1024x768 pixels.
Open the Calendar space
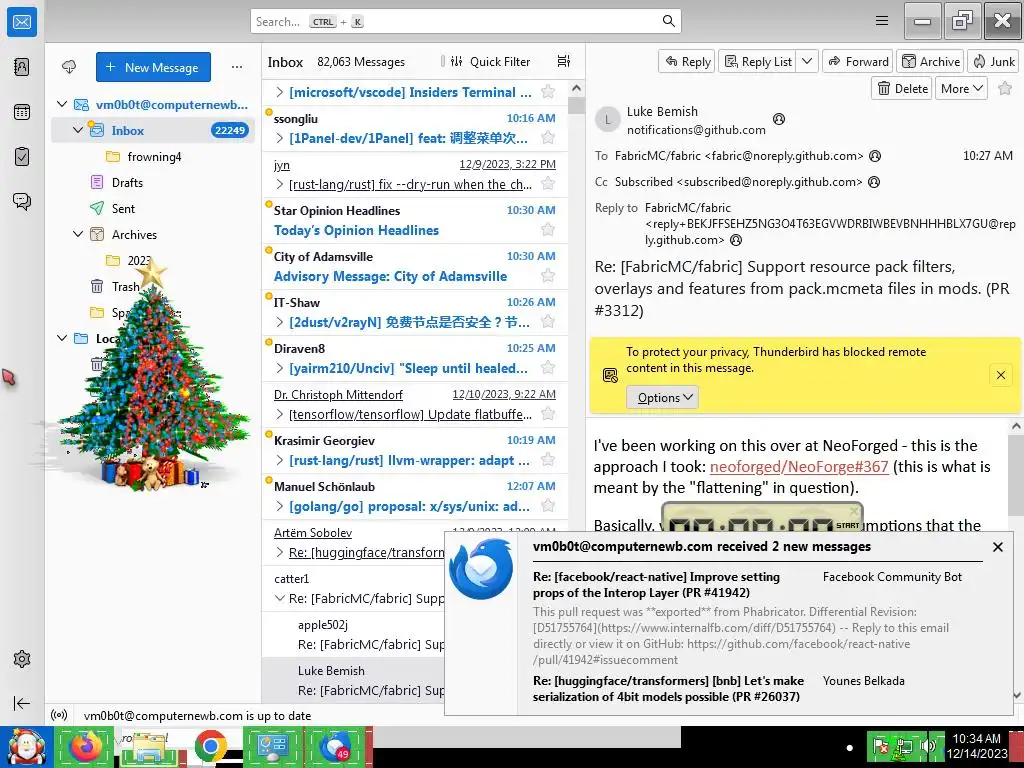[x=22, y=112]
